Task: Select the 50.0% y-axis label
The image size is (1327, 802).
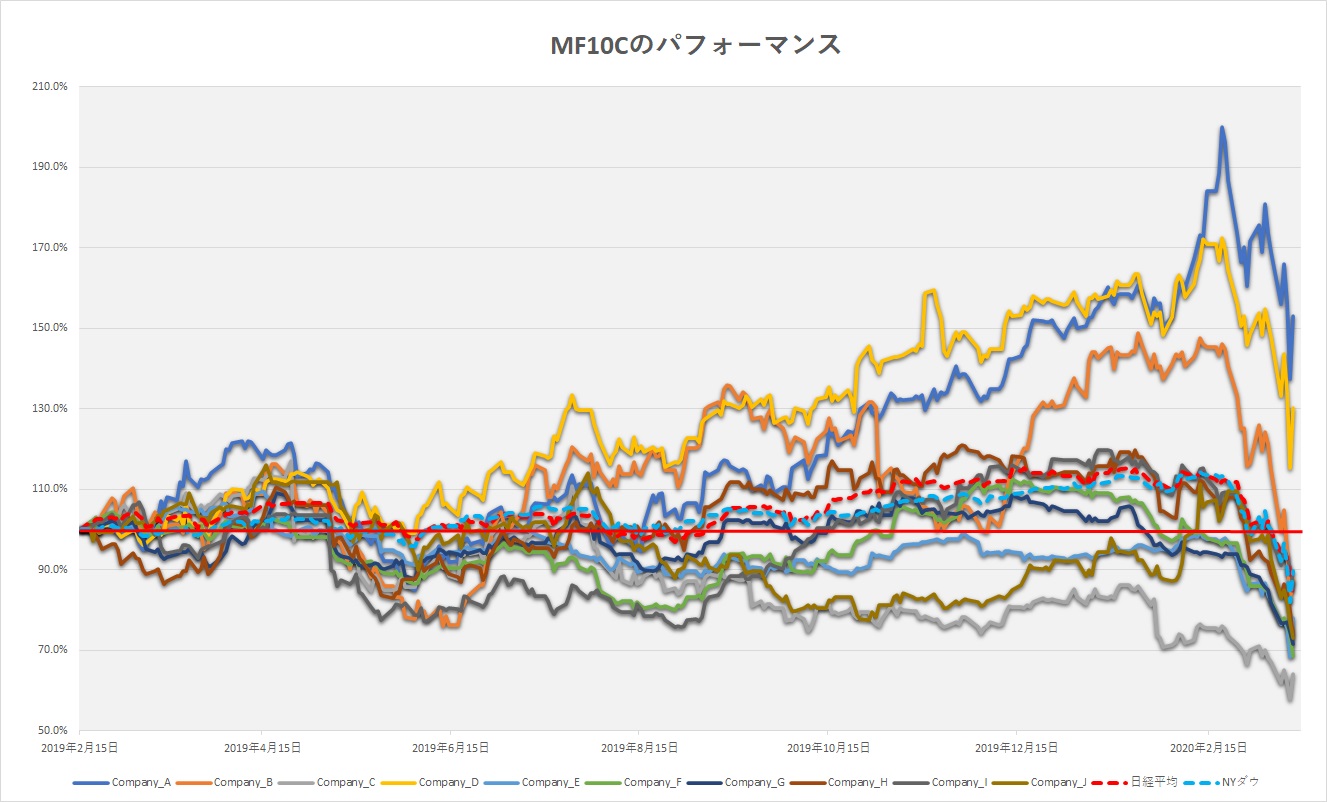Action: point(51,731)
